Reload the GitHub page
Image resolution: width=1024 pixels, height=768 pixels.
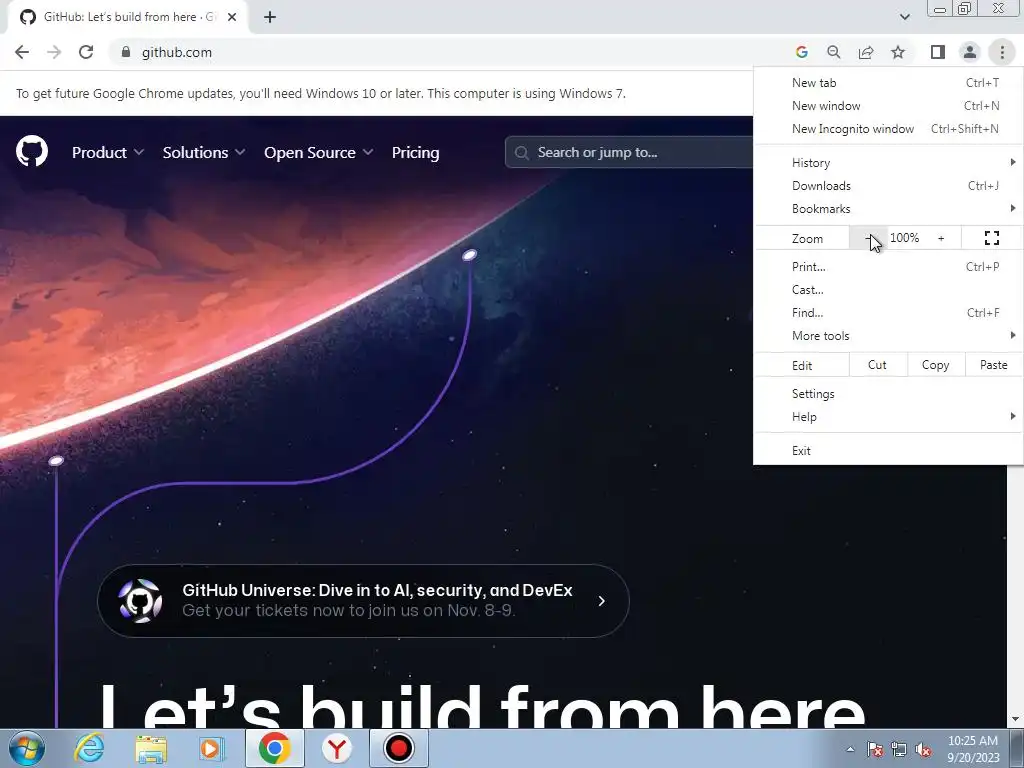86,52
